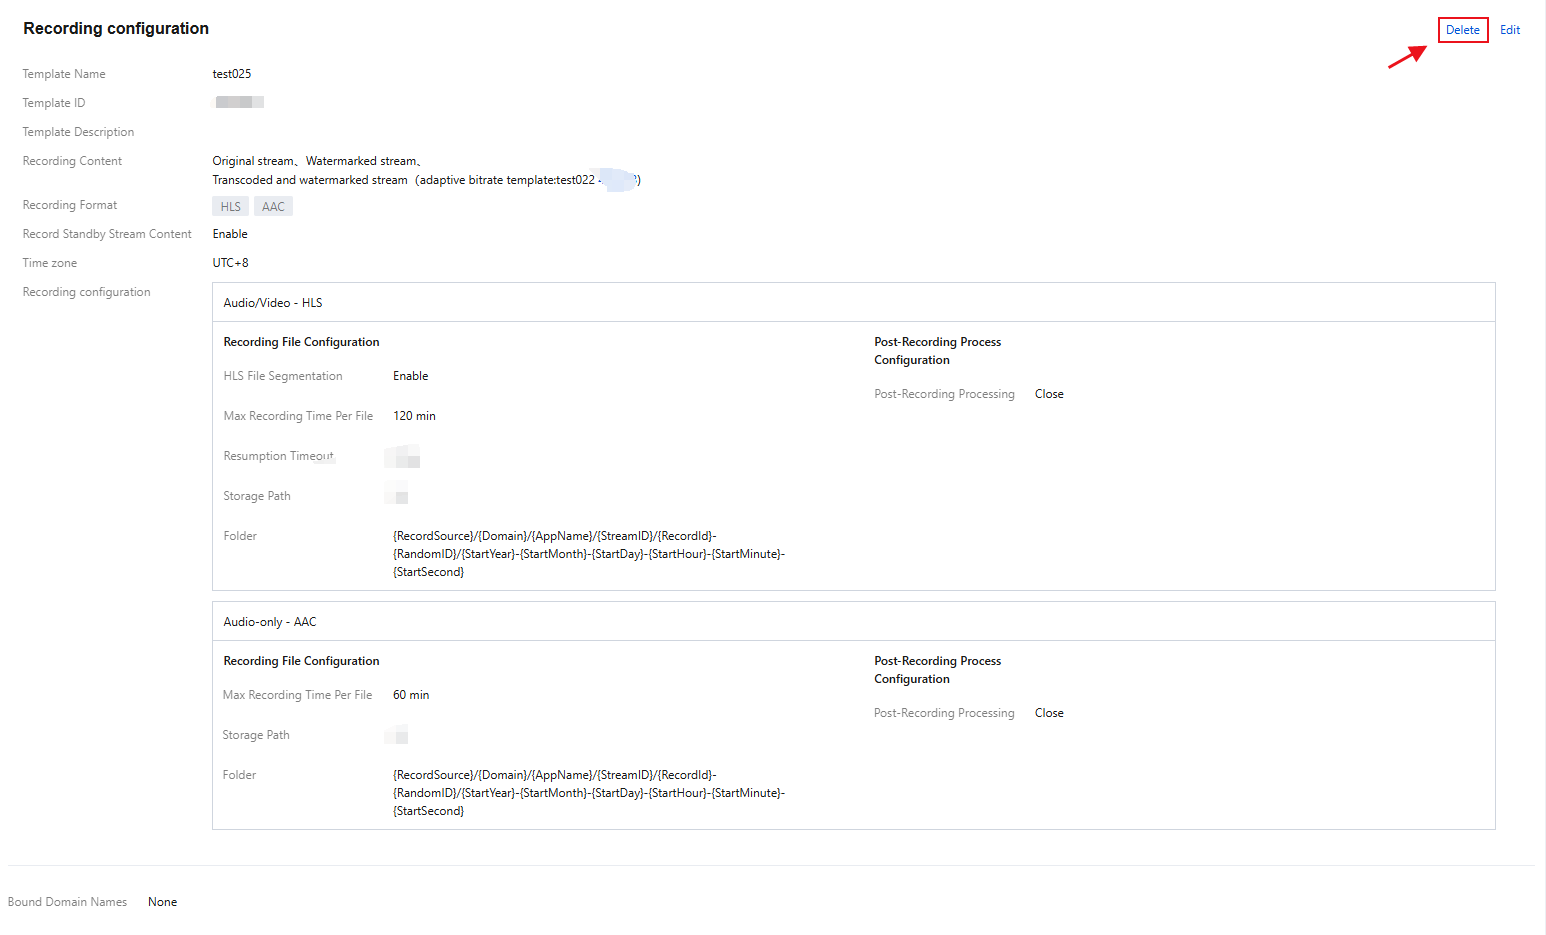Click the Bound Domain Names None value
The width and height of the screenshot is (1546, 935).
[162, 902]
